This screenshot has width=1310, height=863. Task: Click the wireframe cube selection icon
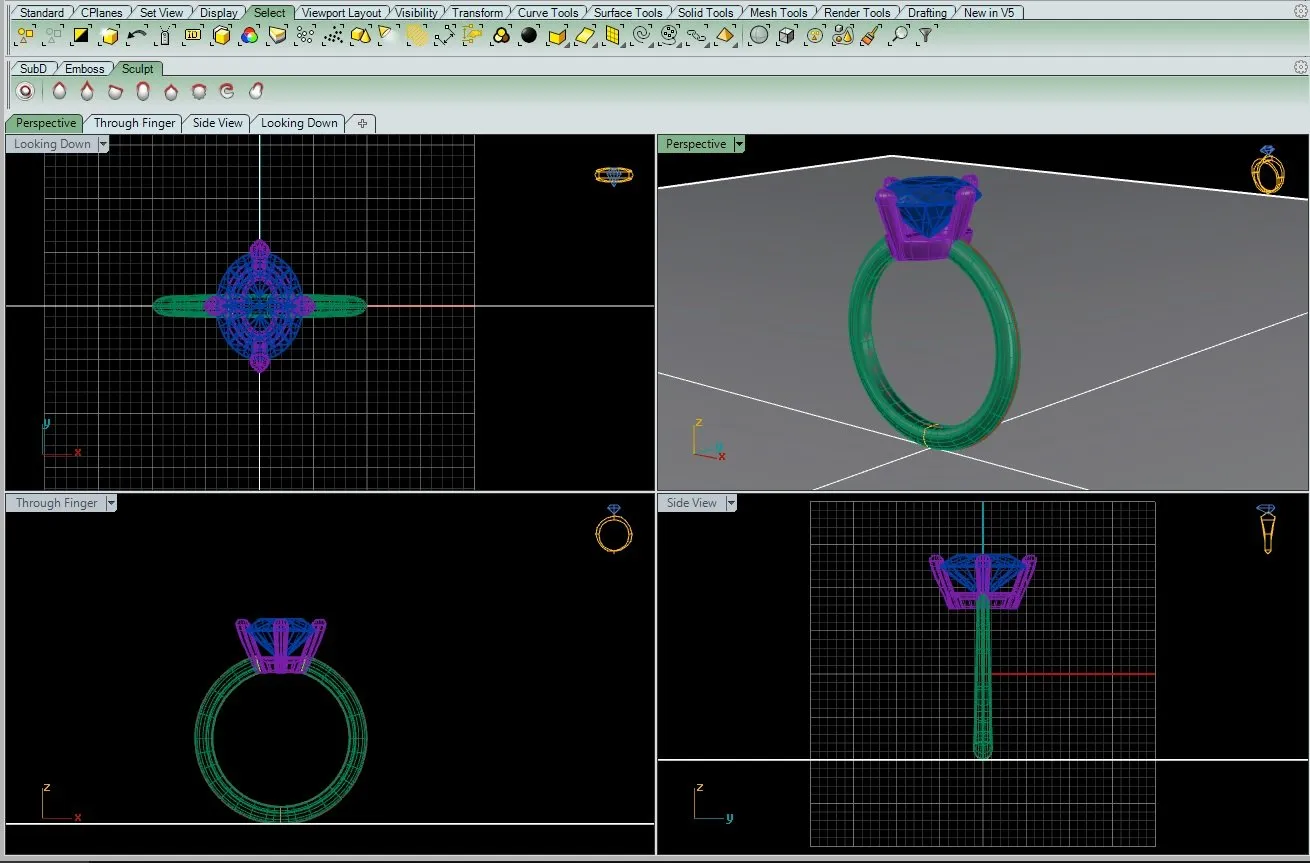point(787,35)
